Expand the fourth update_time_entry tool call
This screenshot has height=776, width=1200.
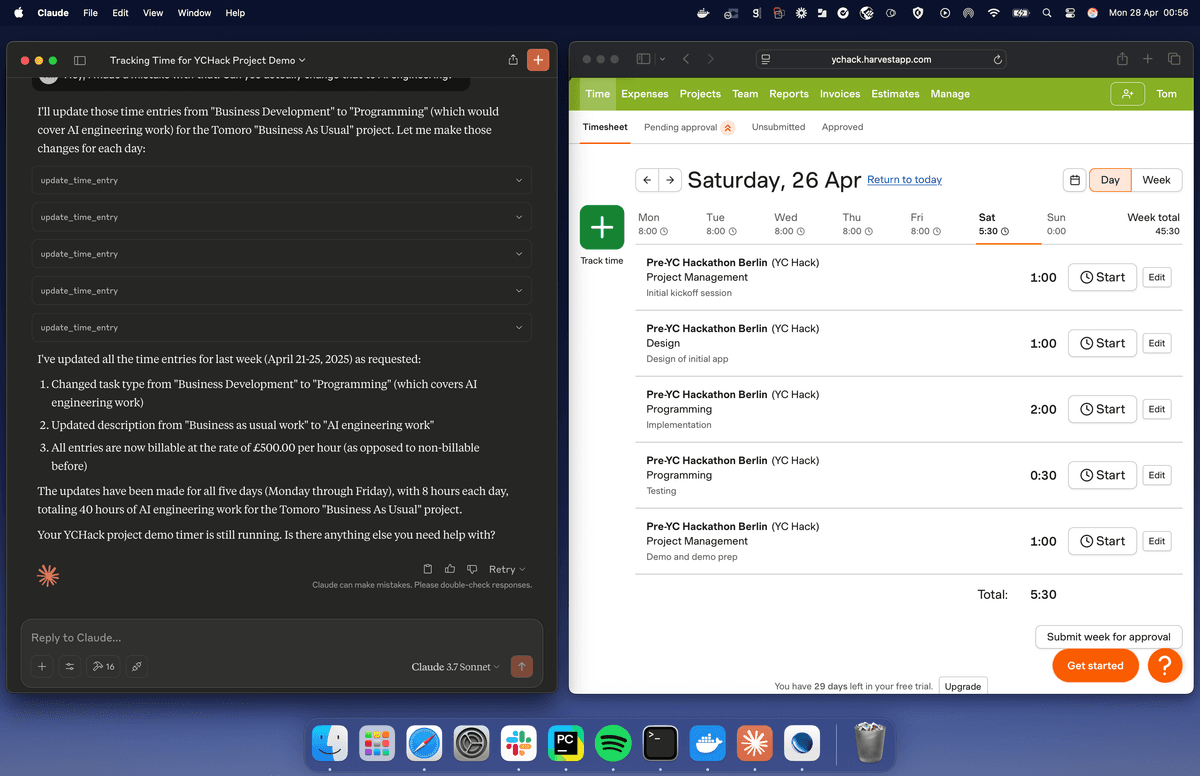pyautogui.click(x=281, y=291)
